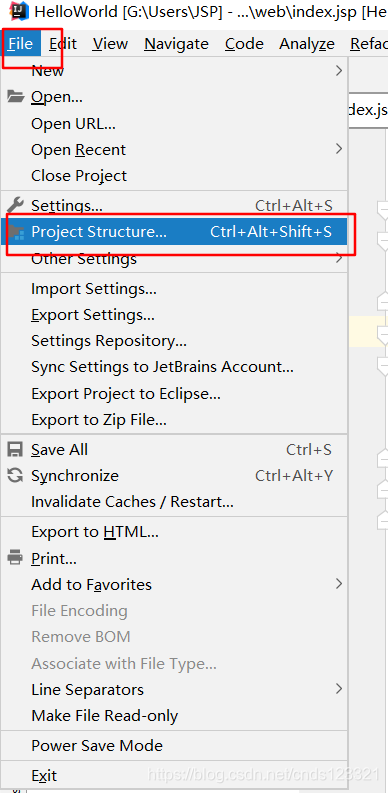Click the Synchronize refresh arrows icon
Screen dimensions: 388x793
click(16, 475)
